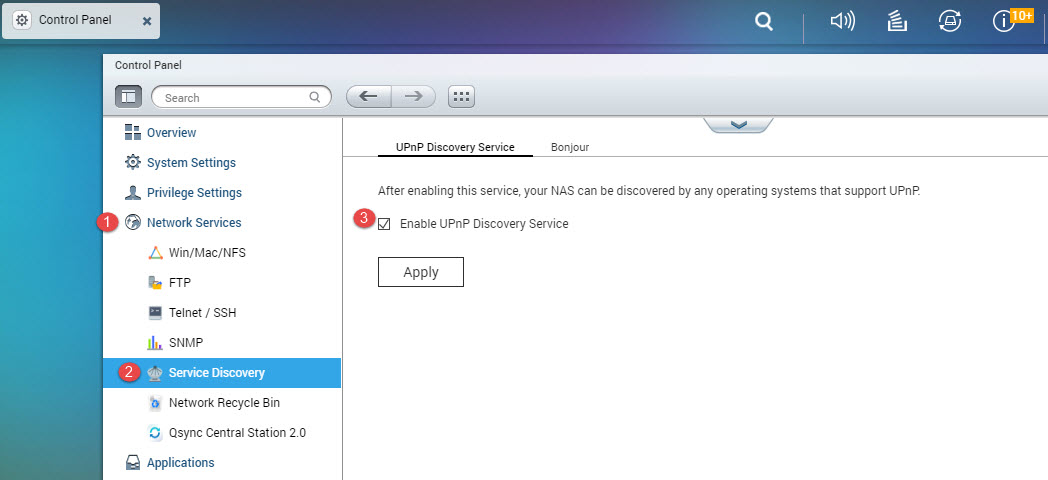Open event notifications info icon
The image size is (1048, 480).
coord(1003,22)
